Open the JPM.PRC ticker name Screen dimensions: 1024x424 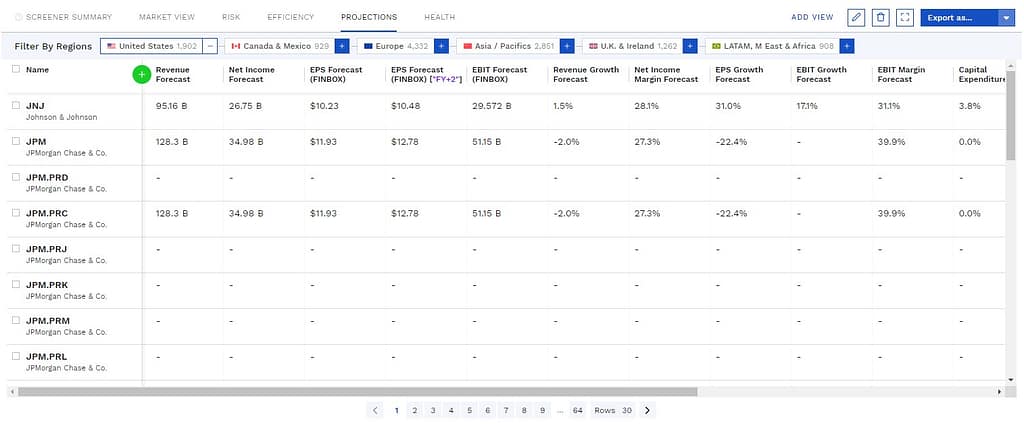pyautogui.click(x=46, y=213)
